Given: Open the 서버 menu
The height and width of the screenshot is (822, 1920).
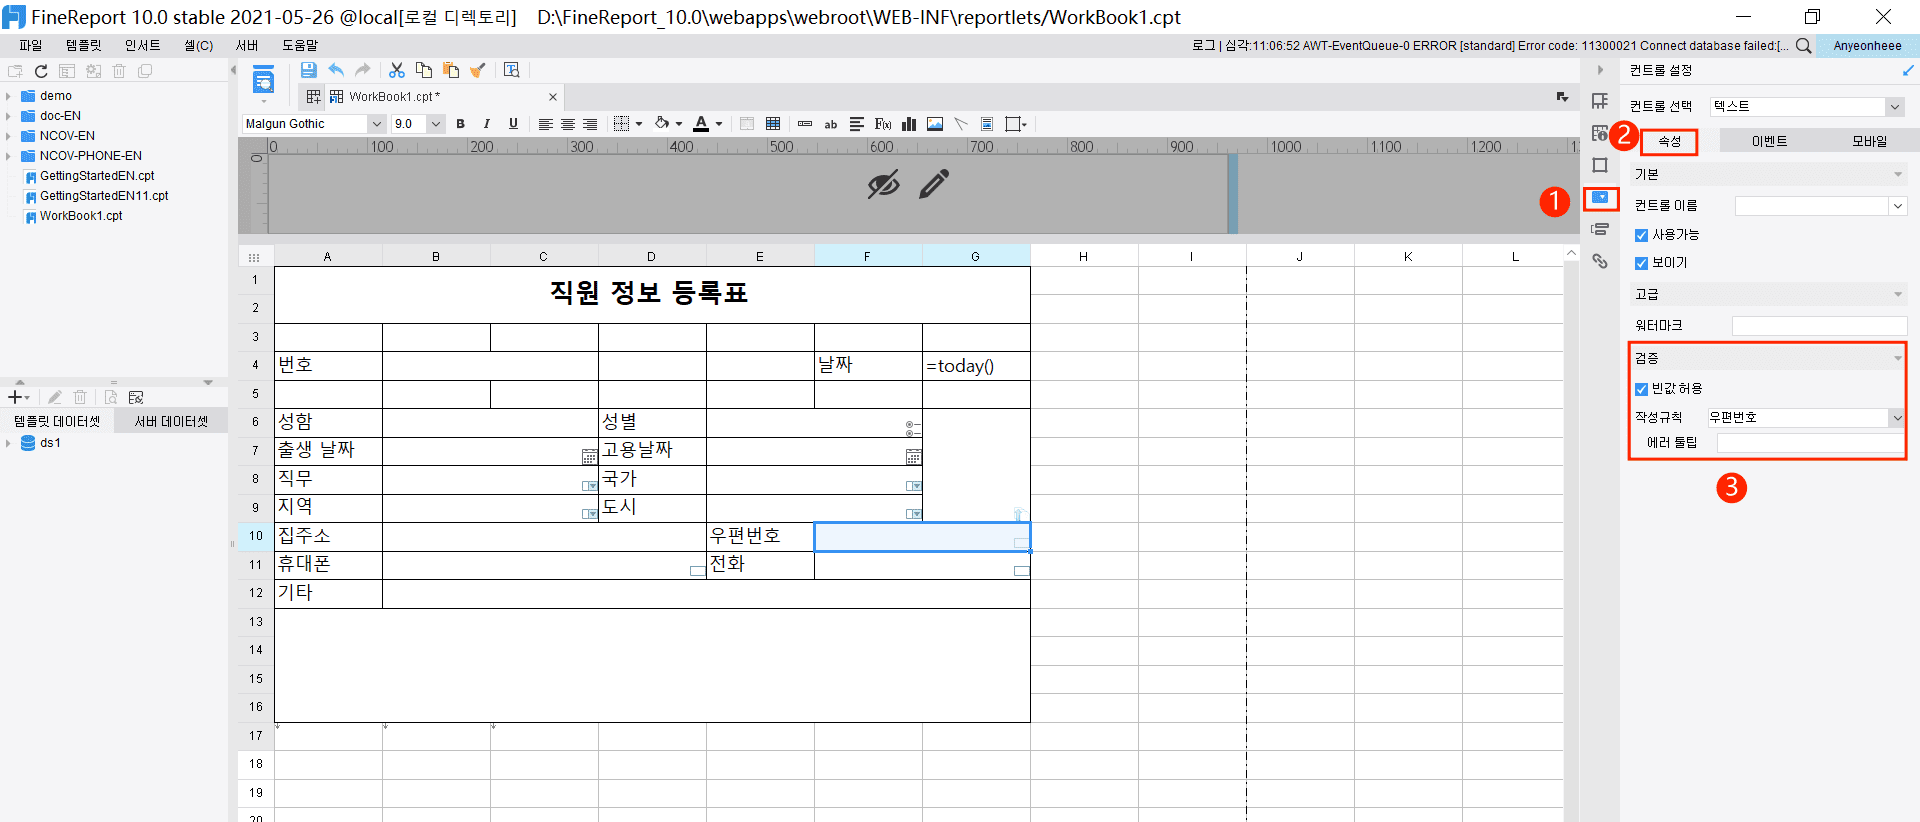Looking at the screenshot, I should [x=247, y=45].
